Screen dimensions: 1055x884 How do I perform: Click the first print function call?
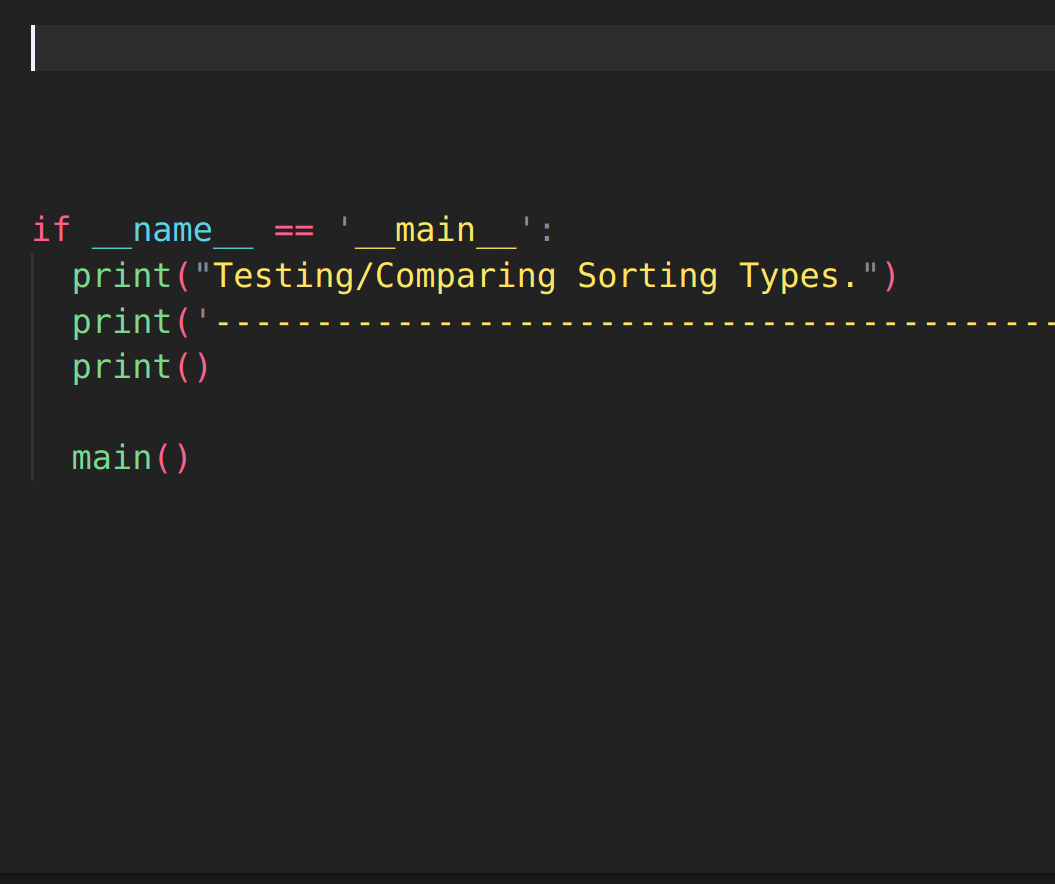click(x=122, y=276)
